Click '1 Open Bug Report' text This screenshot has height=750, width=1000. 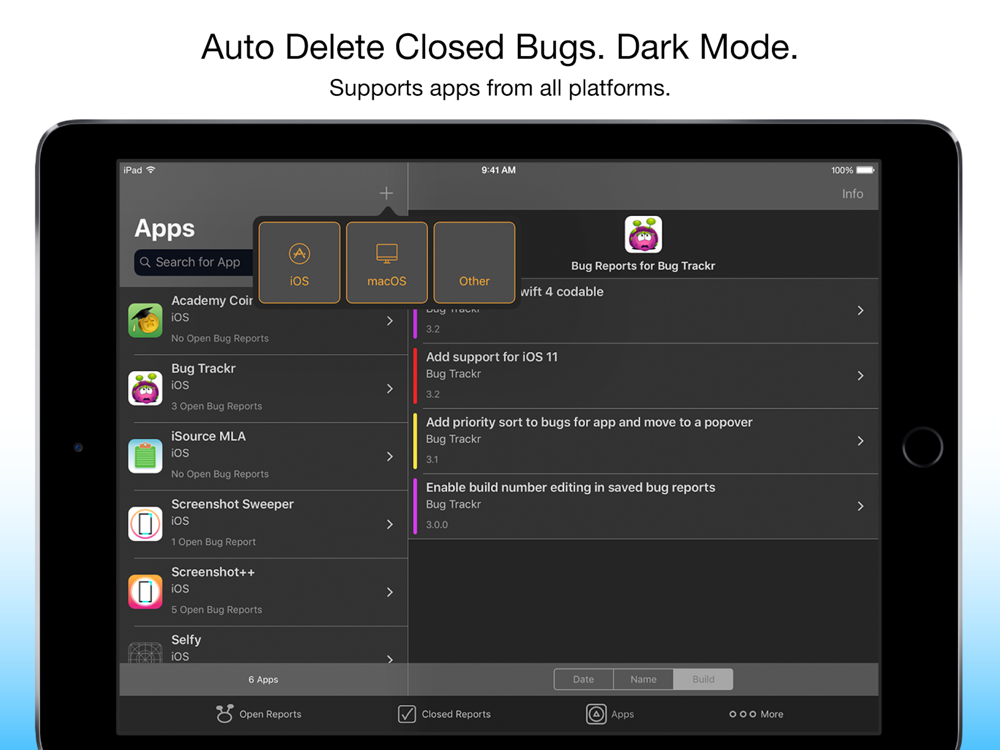tap(213, 542)
